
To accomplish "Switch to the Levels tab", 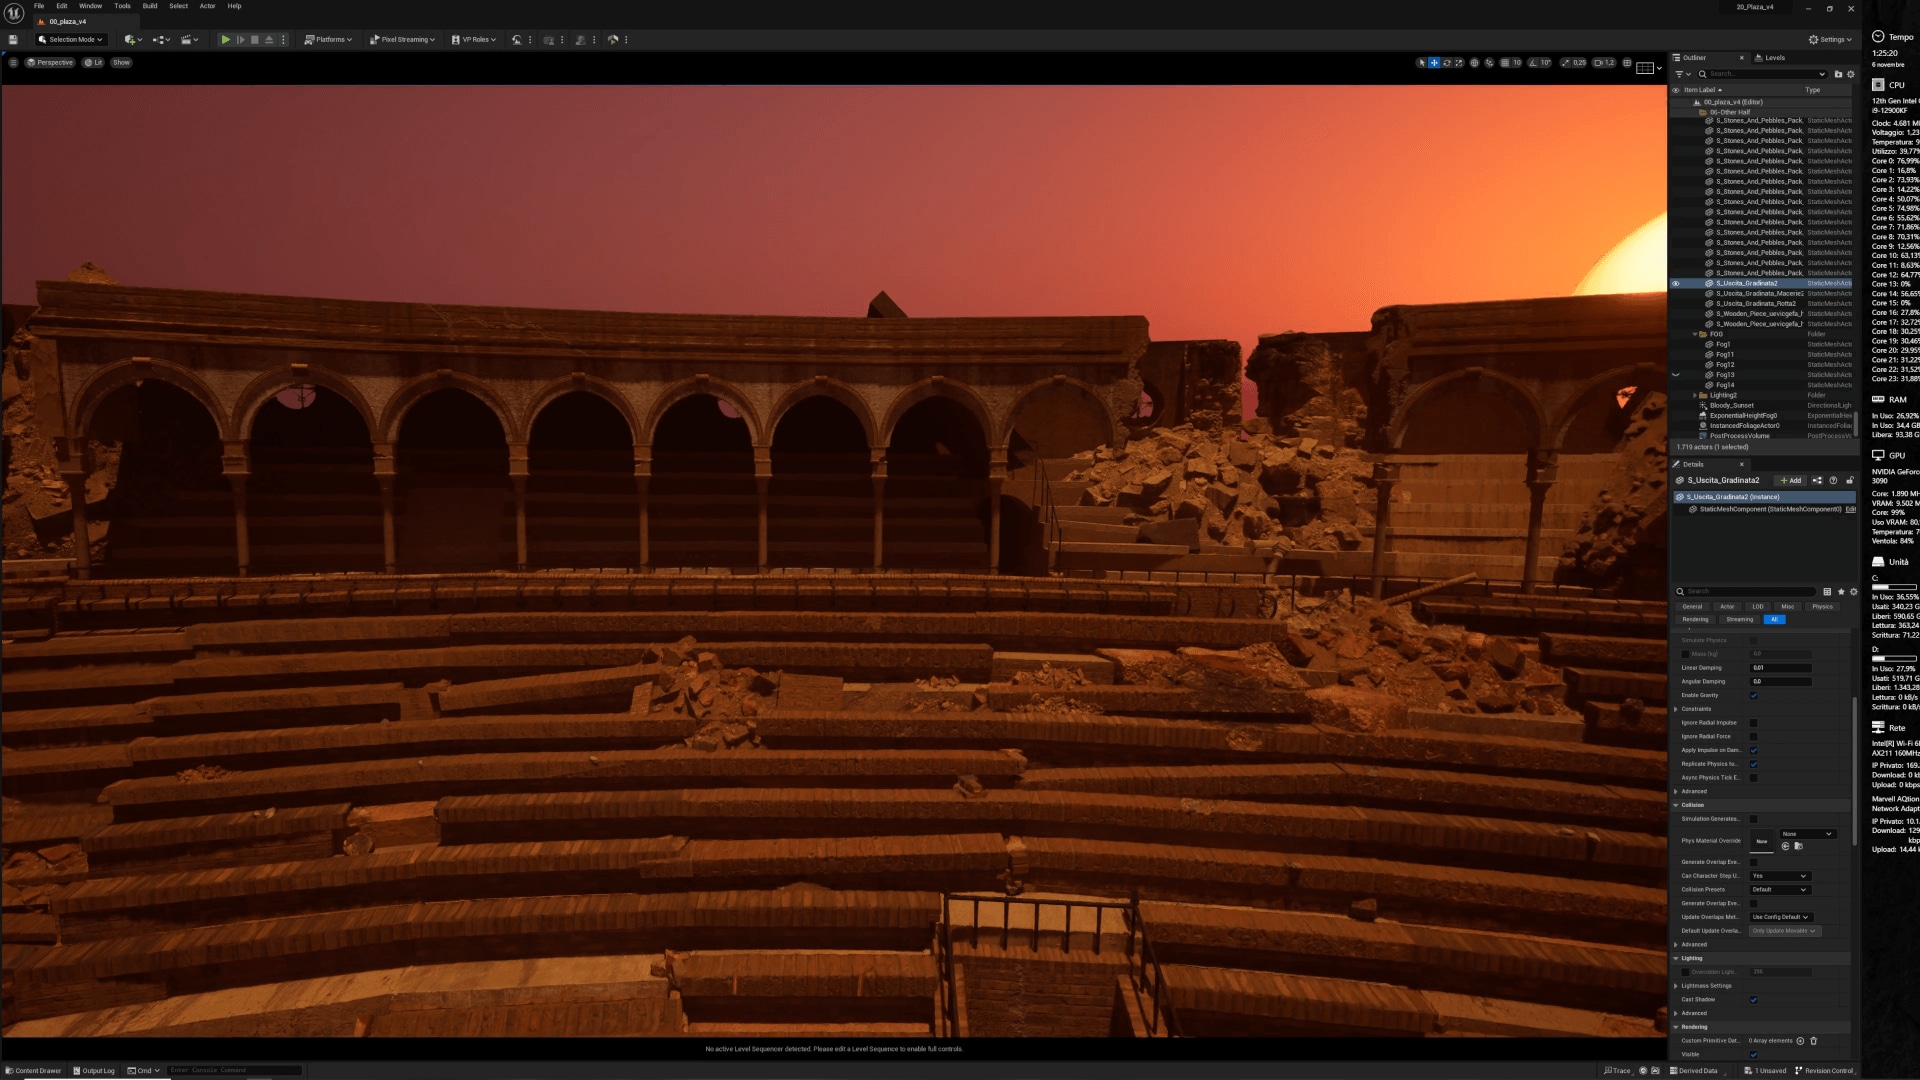I will pos(1774,58).
